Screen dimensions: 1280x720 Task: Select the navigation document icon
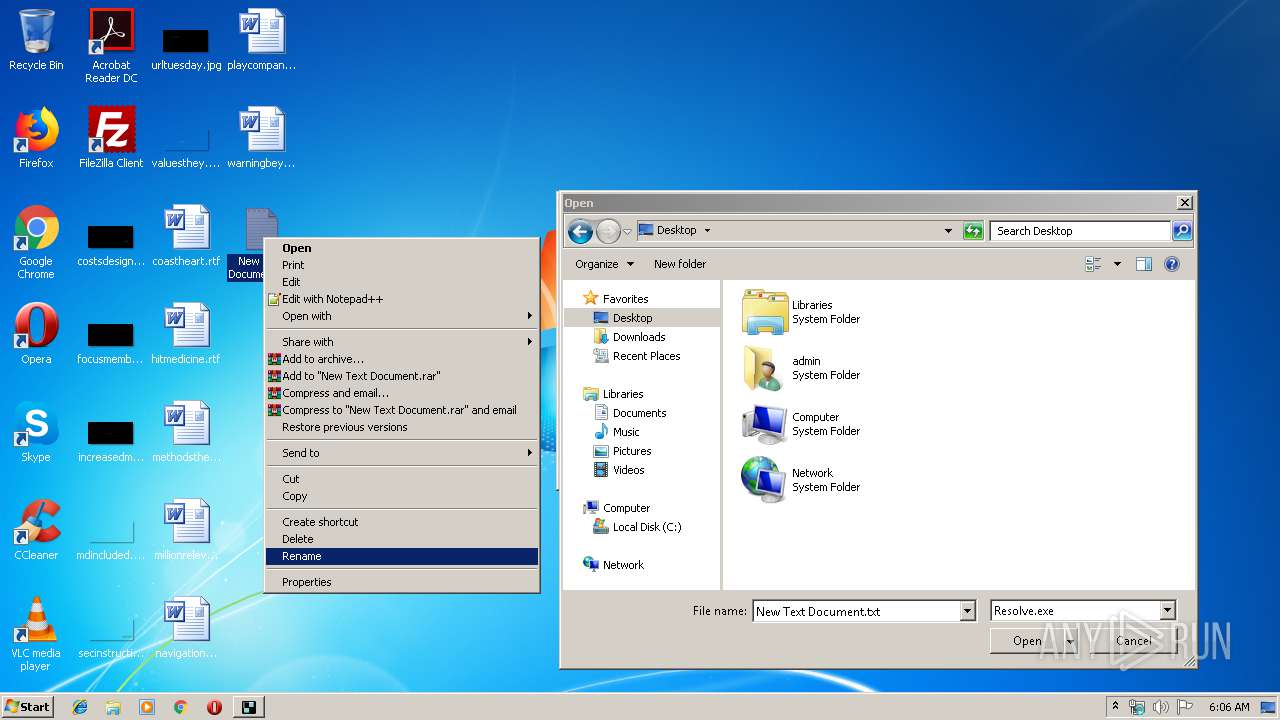tap(186, 628)
